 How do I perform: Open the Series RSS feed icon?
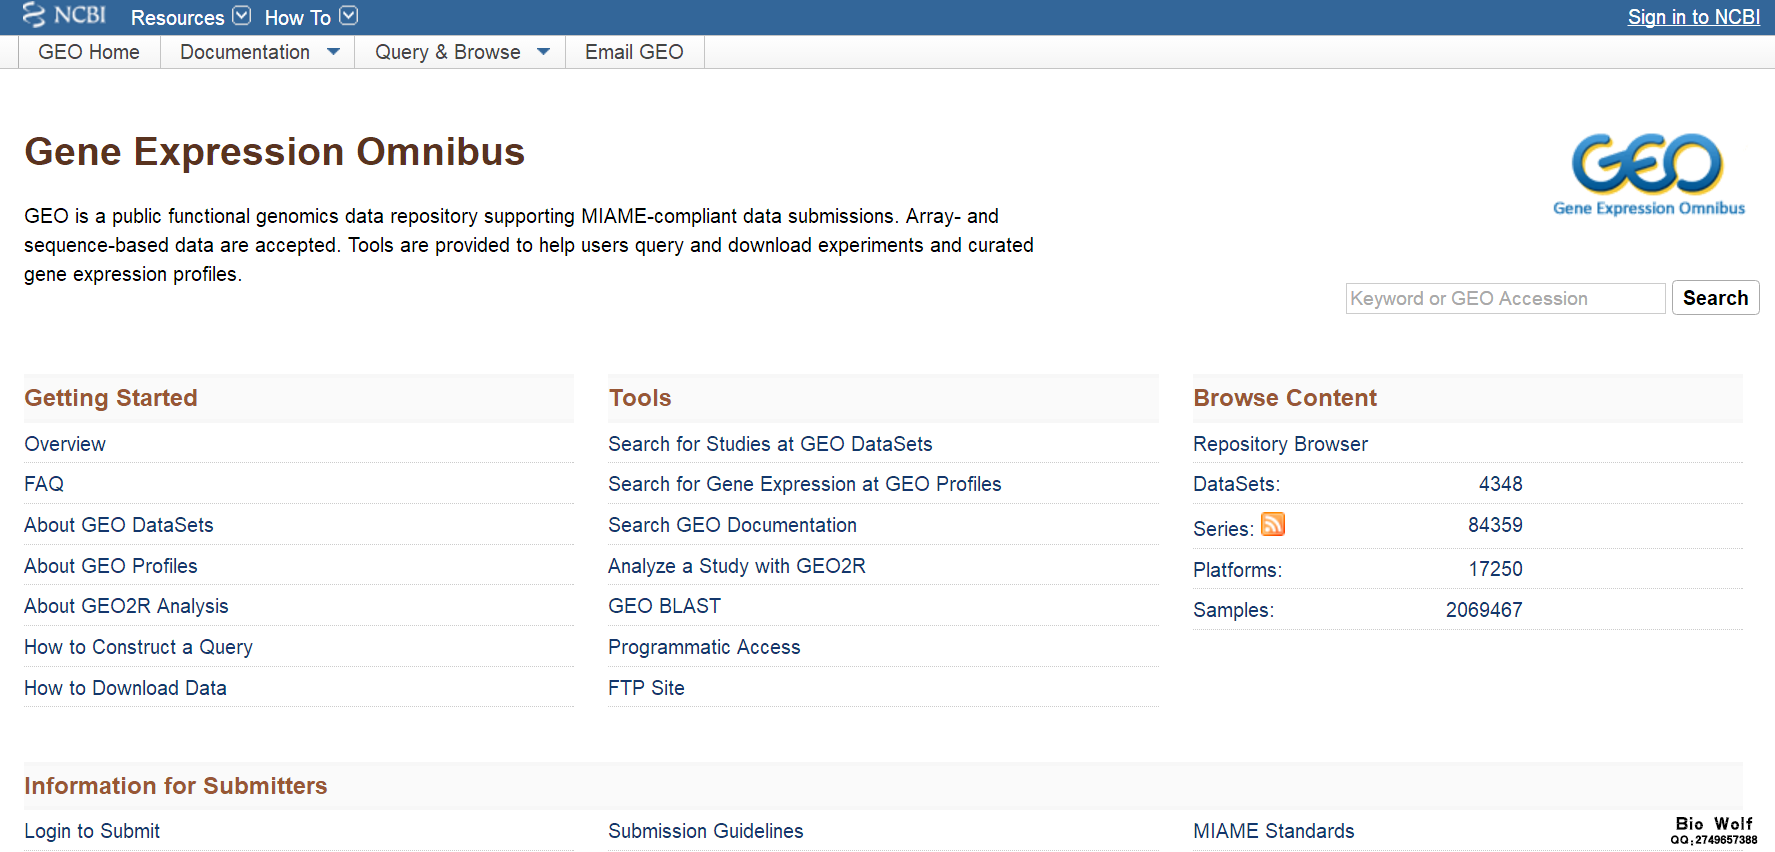(1273, 524)
